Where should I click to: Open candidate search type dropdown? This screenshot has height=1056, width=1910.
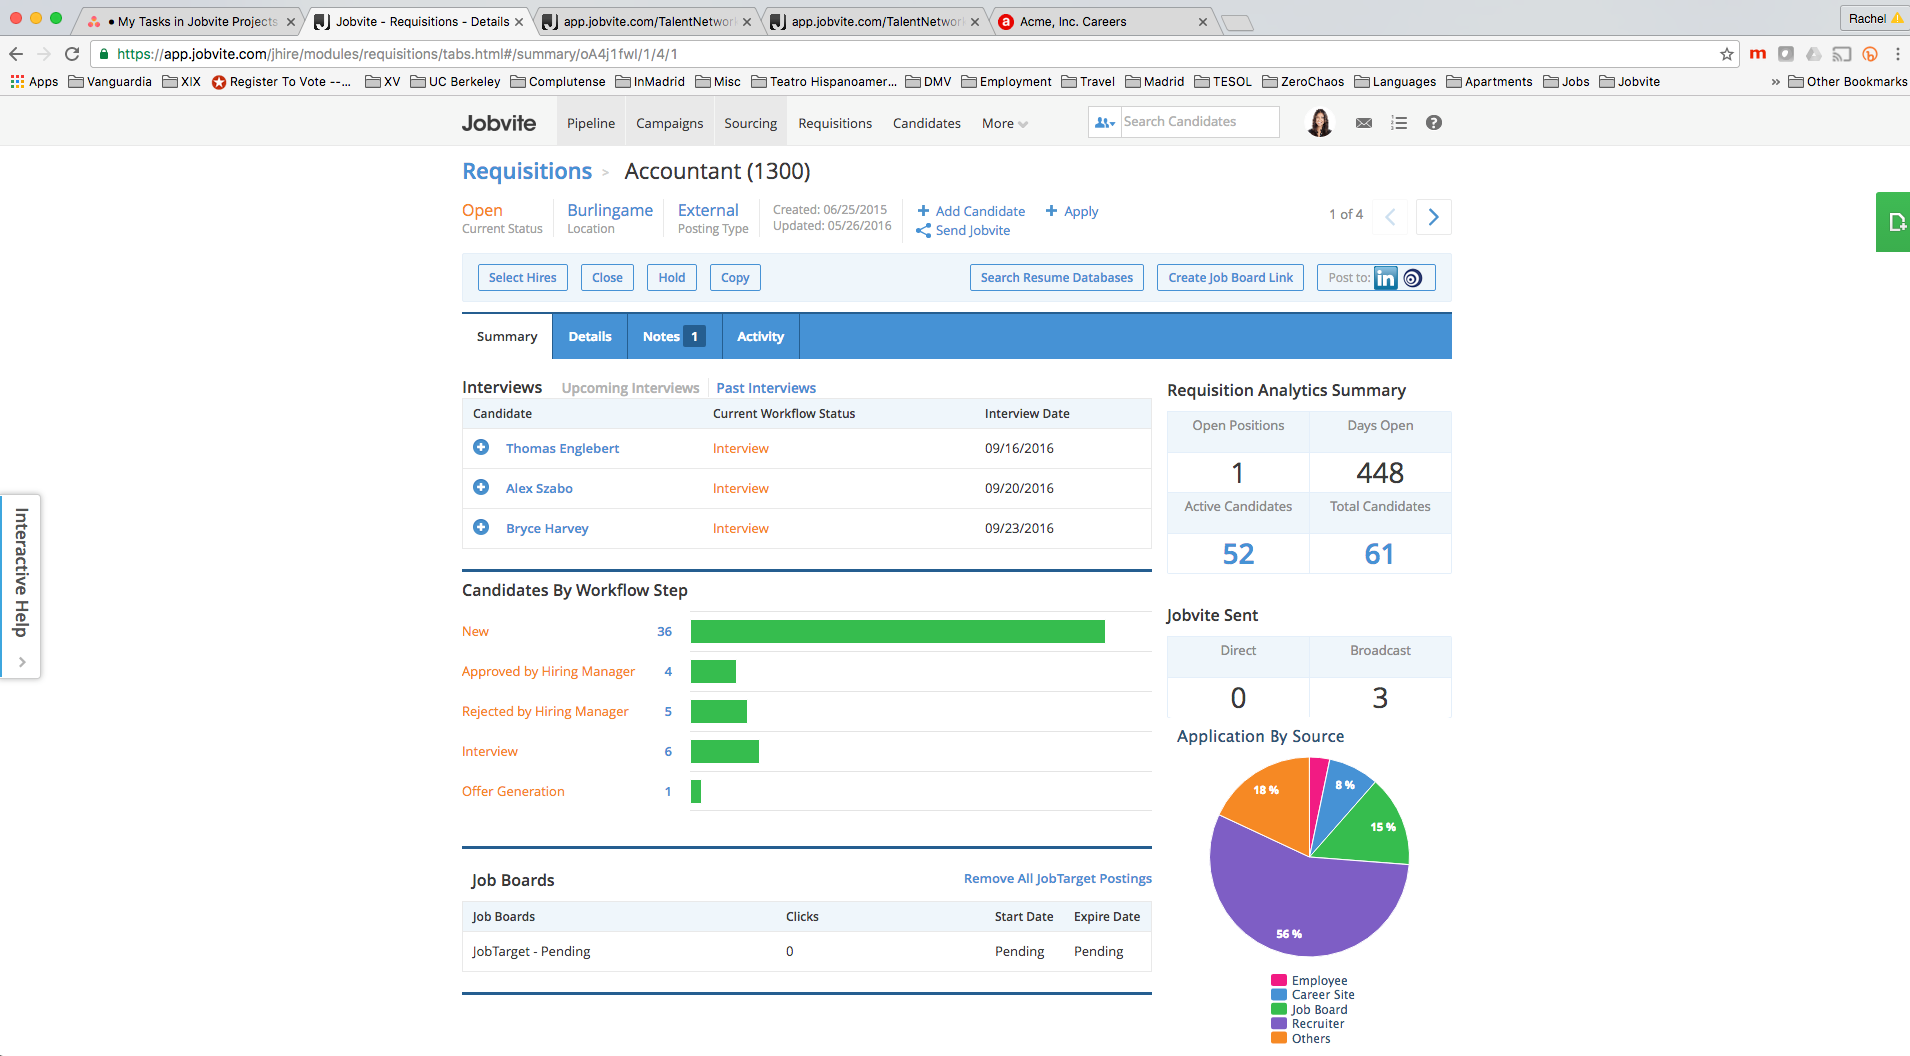(1104, 122)
